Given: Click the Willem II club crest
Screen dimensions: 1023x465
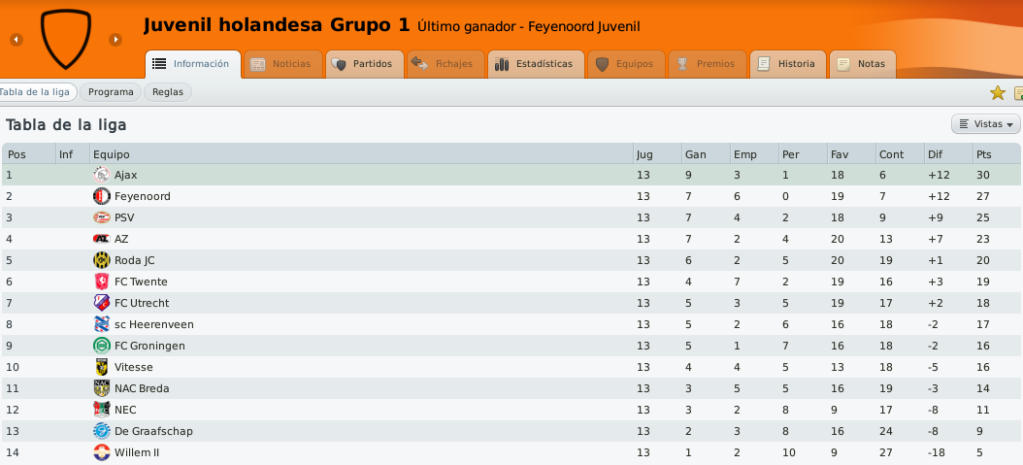Looking at the screenshot, I should point(101,453).
